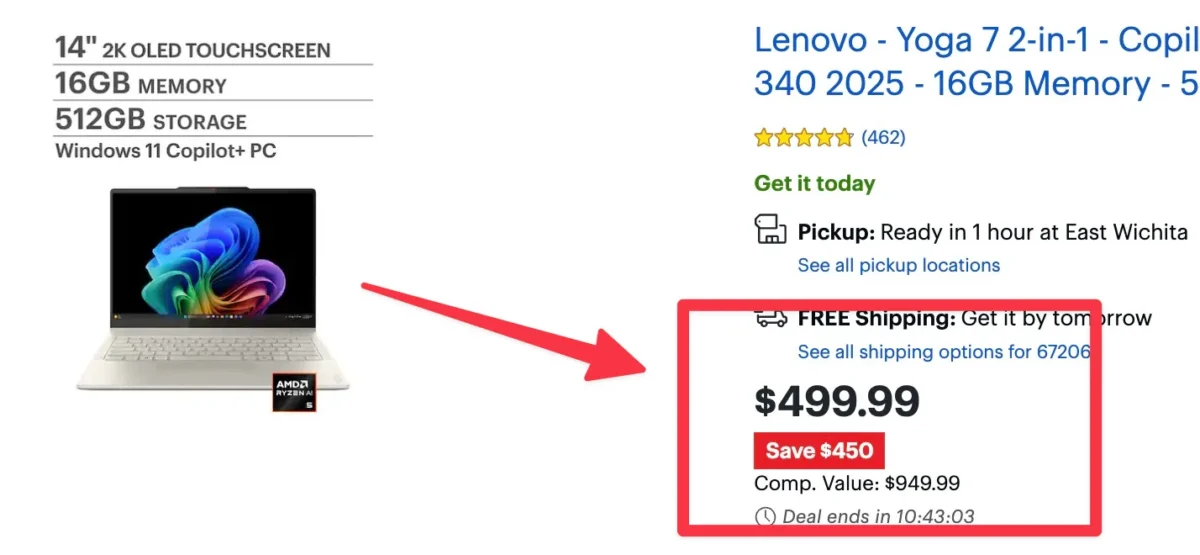Click the 16GB Memory spec line
This screenshot has width=1200, height=555.
coord(141,84)
